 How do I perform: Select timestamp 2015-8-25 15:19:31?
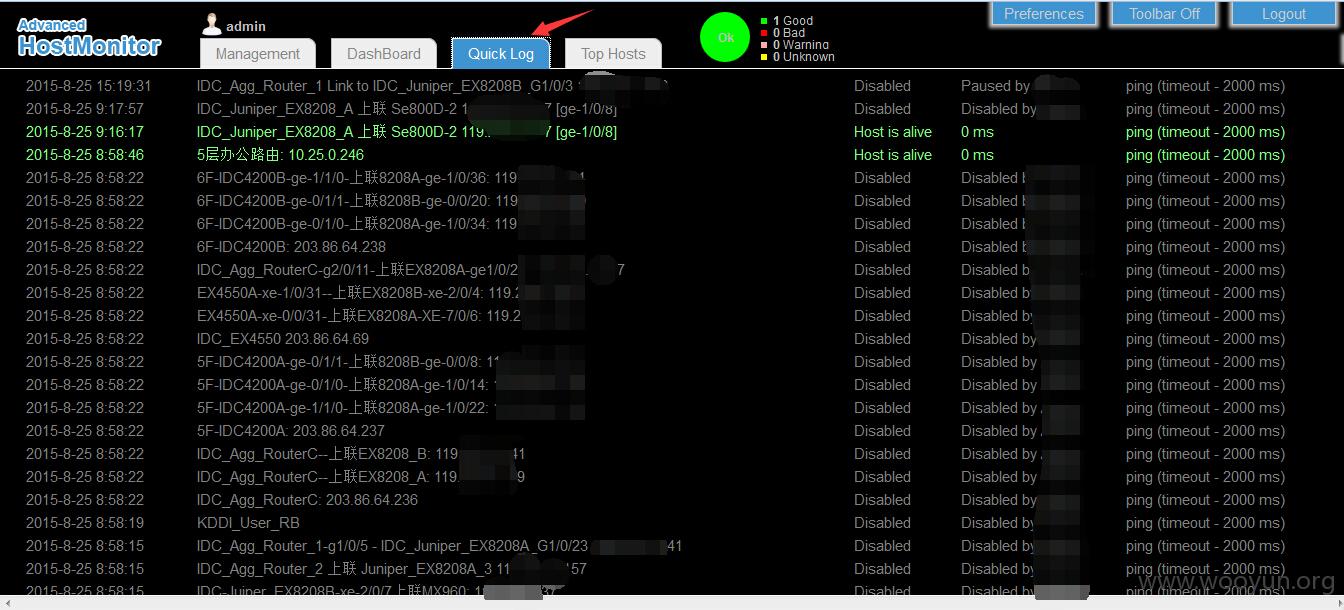(88, 86)
